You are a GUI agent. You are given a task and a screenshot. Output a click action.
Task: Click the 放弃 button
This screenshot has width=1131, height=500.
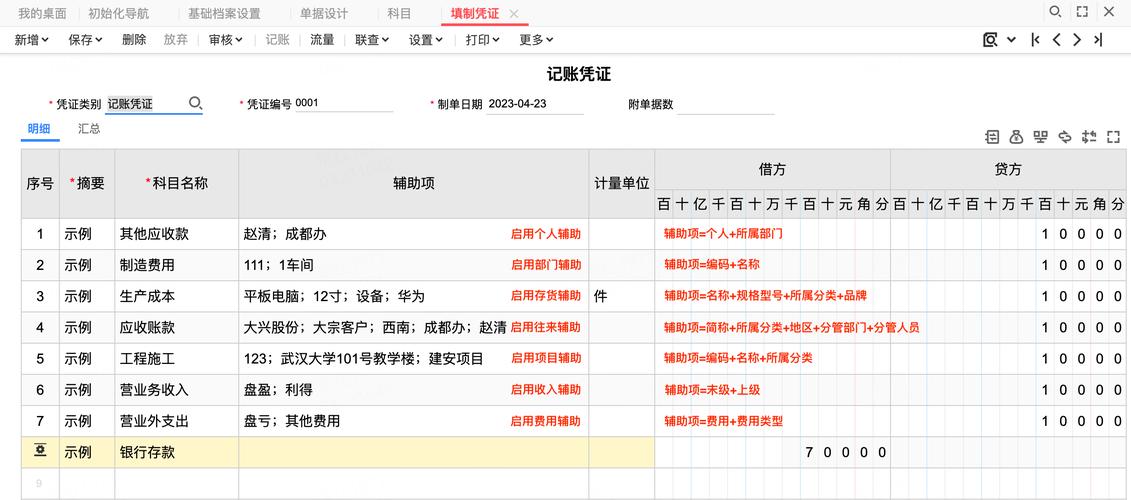[x=176, y=40]
